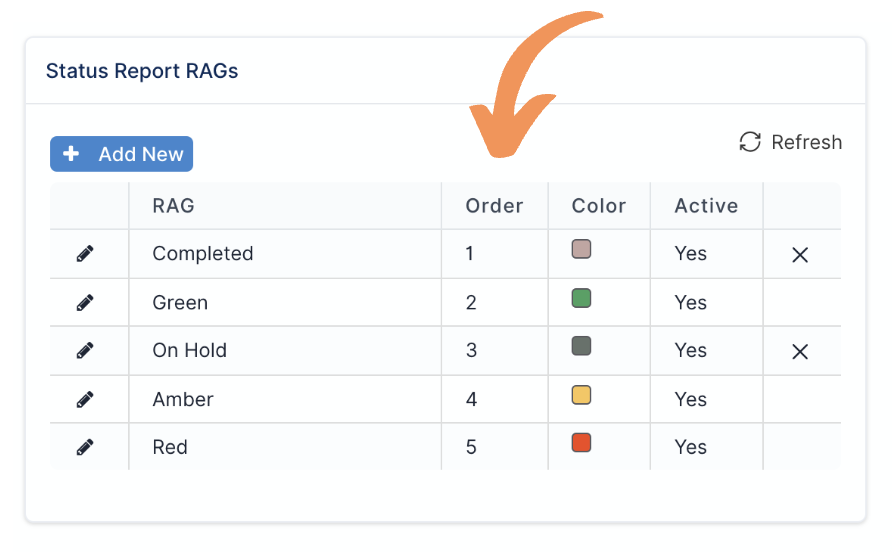Sort by the Order column header

tap(494, 206)
